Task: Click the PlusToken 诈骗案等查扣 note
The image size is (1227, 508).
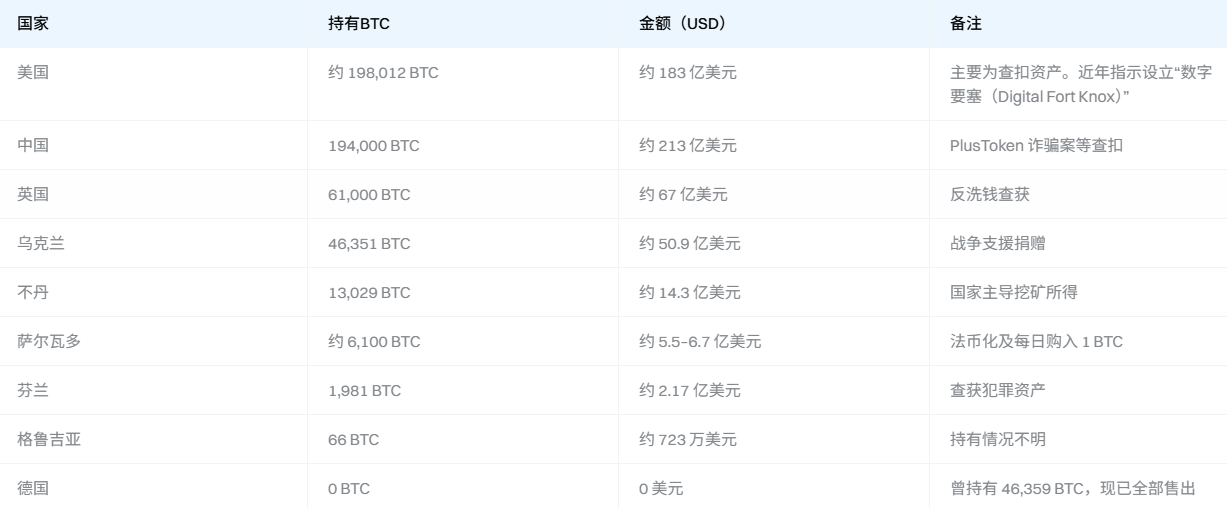Action: 1036,146
